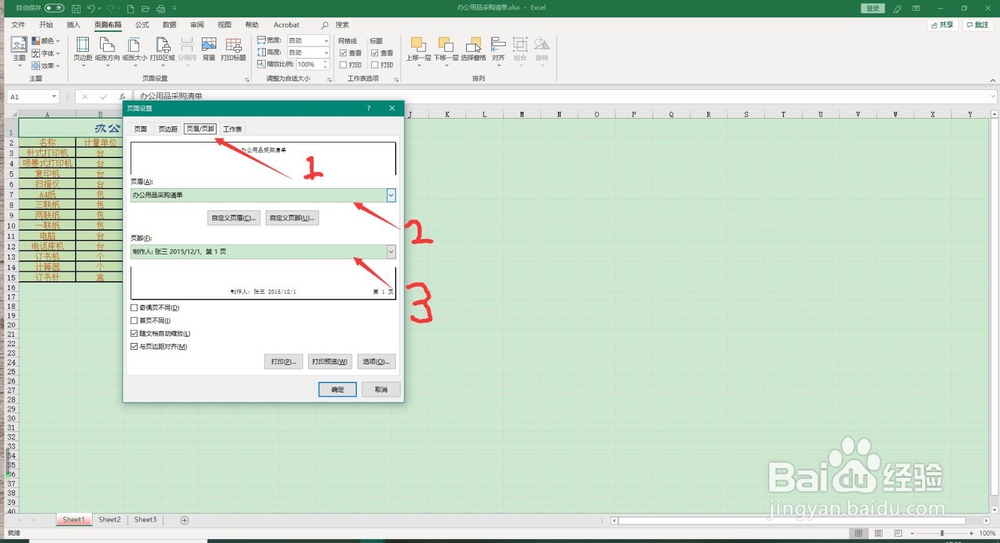
Task: Confirm dialog with 确定 (OK) button
Action: 337,390
